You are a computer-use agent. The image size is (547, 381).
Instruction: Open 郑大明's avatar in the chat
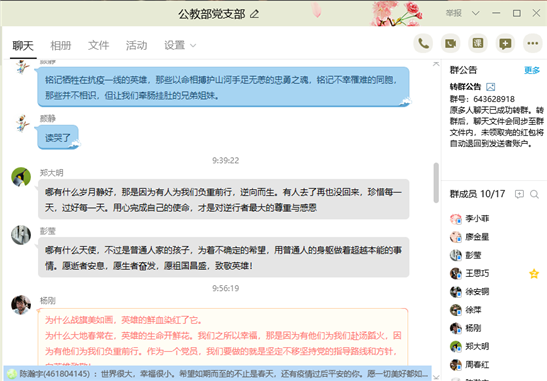pyautogui.click(x=21, y=177)
